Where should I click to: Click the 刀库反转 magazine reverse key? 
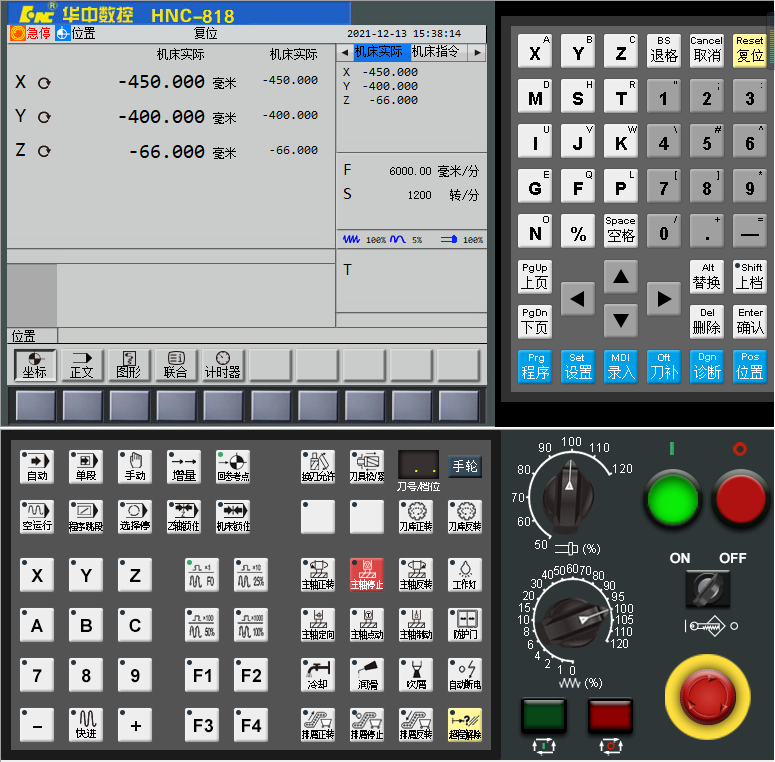pos(465,516)
